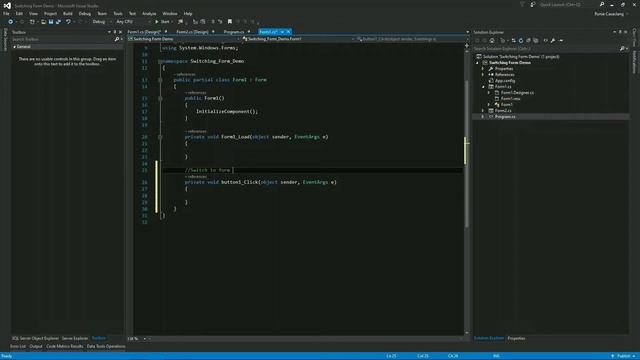Click the Save All toolbar icon
Screen dimensions: 640x360
58,22
